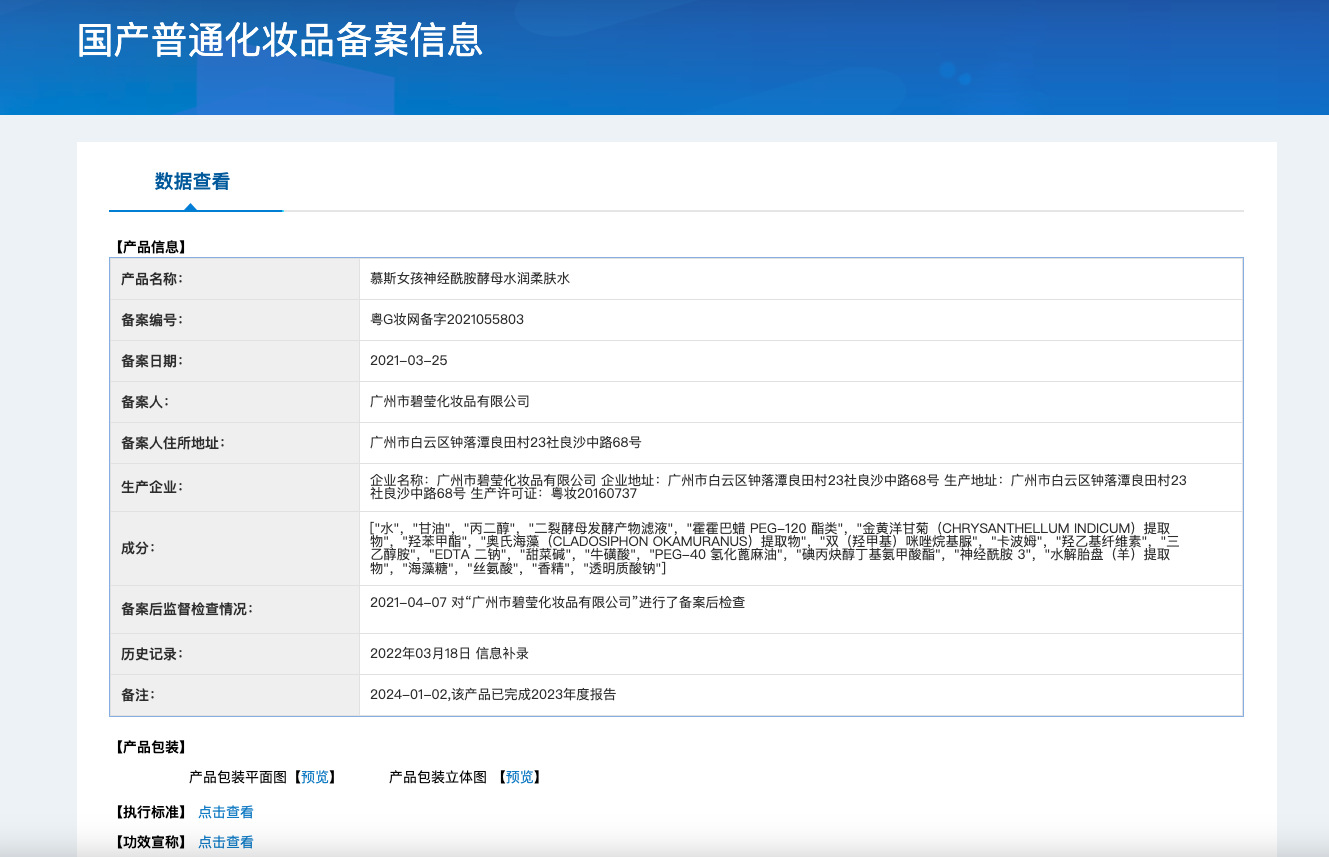Click the 产品名称 row label
This screenshot has height=857, width=1329.
[152, 279]
